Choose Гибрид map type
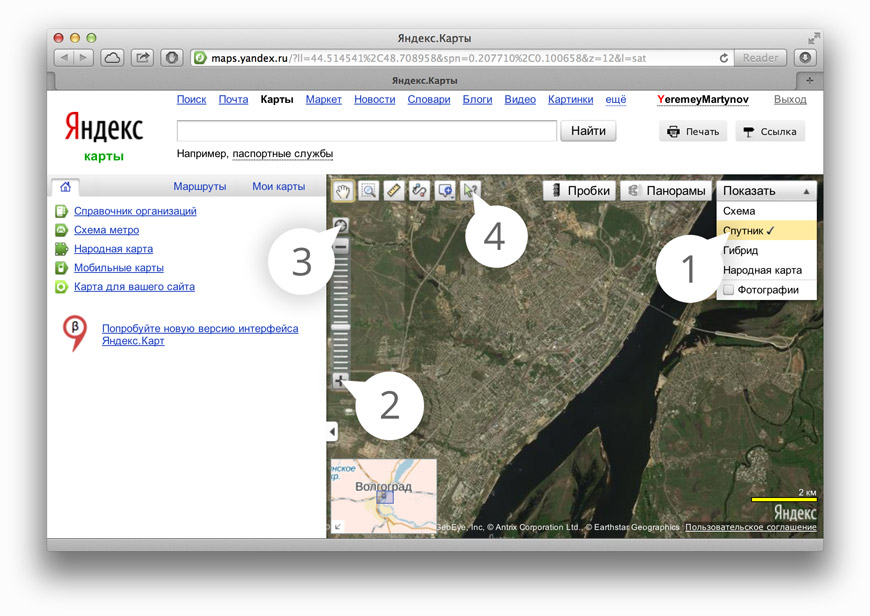 766,250
